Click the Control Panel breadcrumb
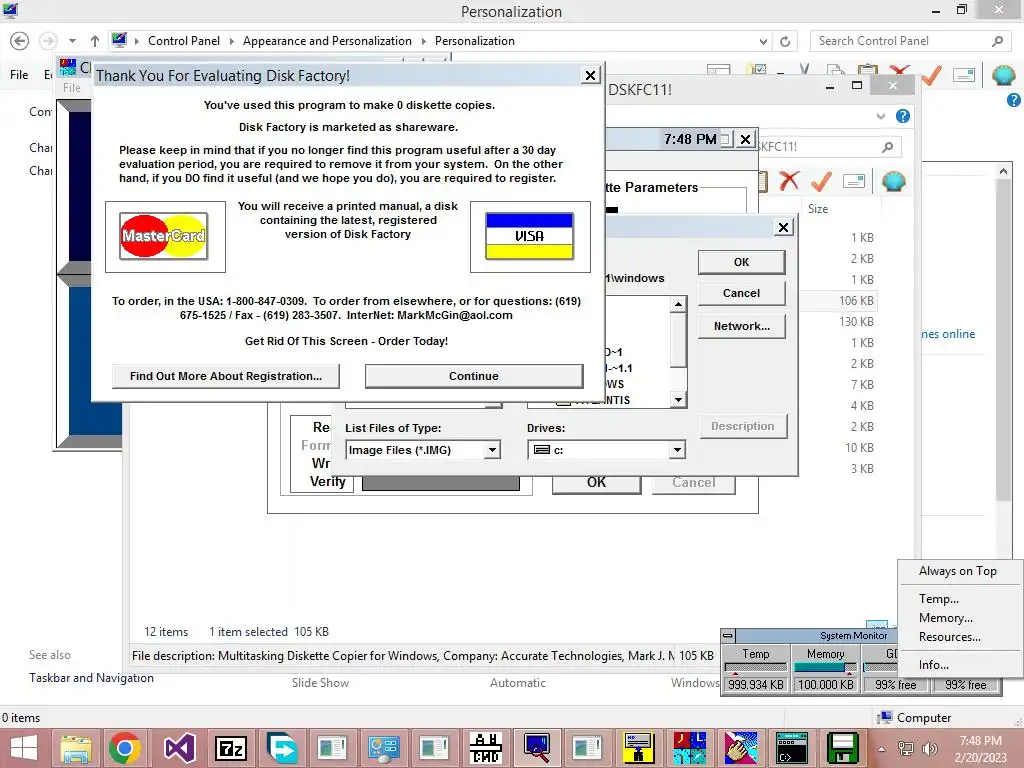Screen dimensions: 1024x768 [184, 41]
